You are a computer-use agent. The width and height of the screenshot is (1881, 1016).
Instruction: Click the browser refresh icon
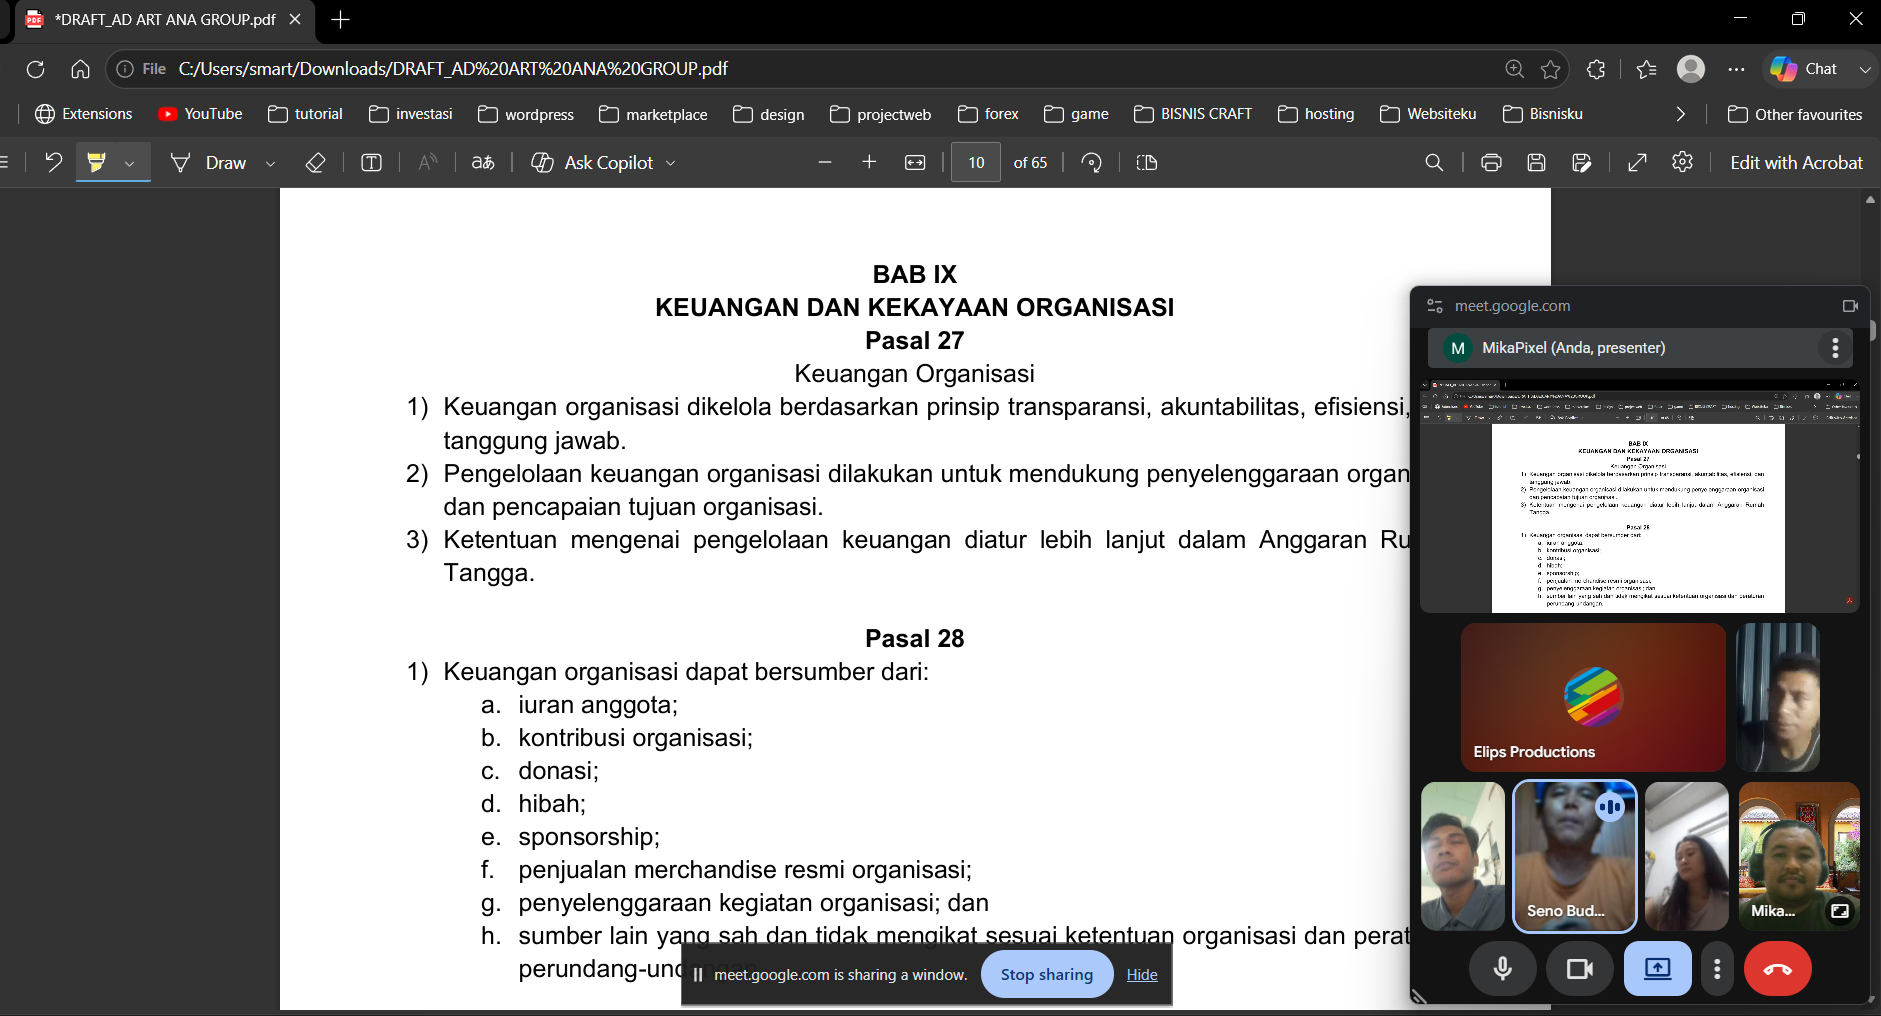point(36,69)
